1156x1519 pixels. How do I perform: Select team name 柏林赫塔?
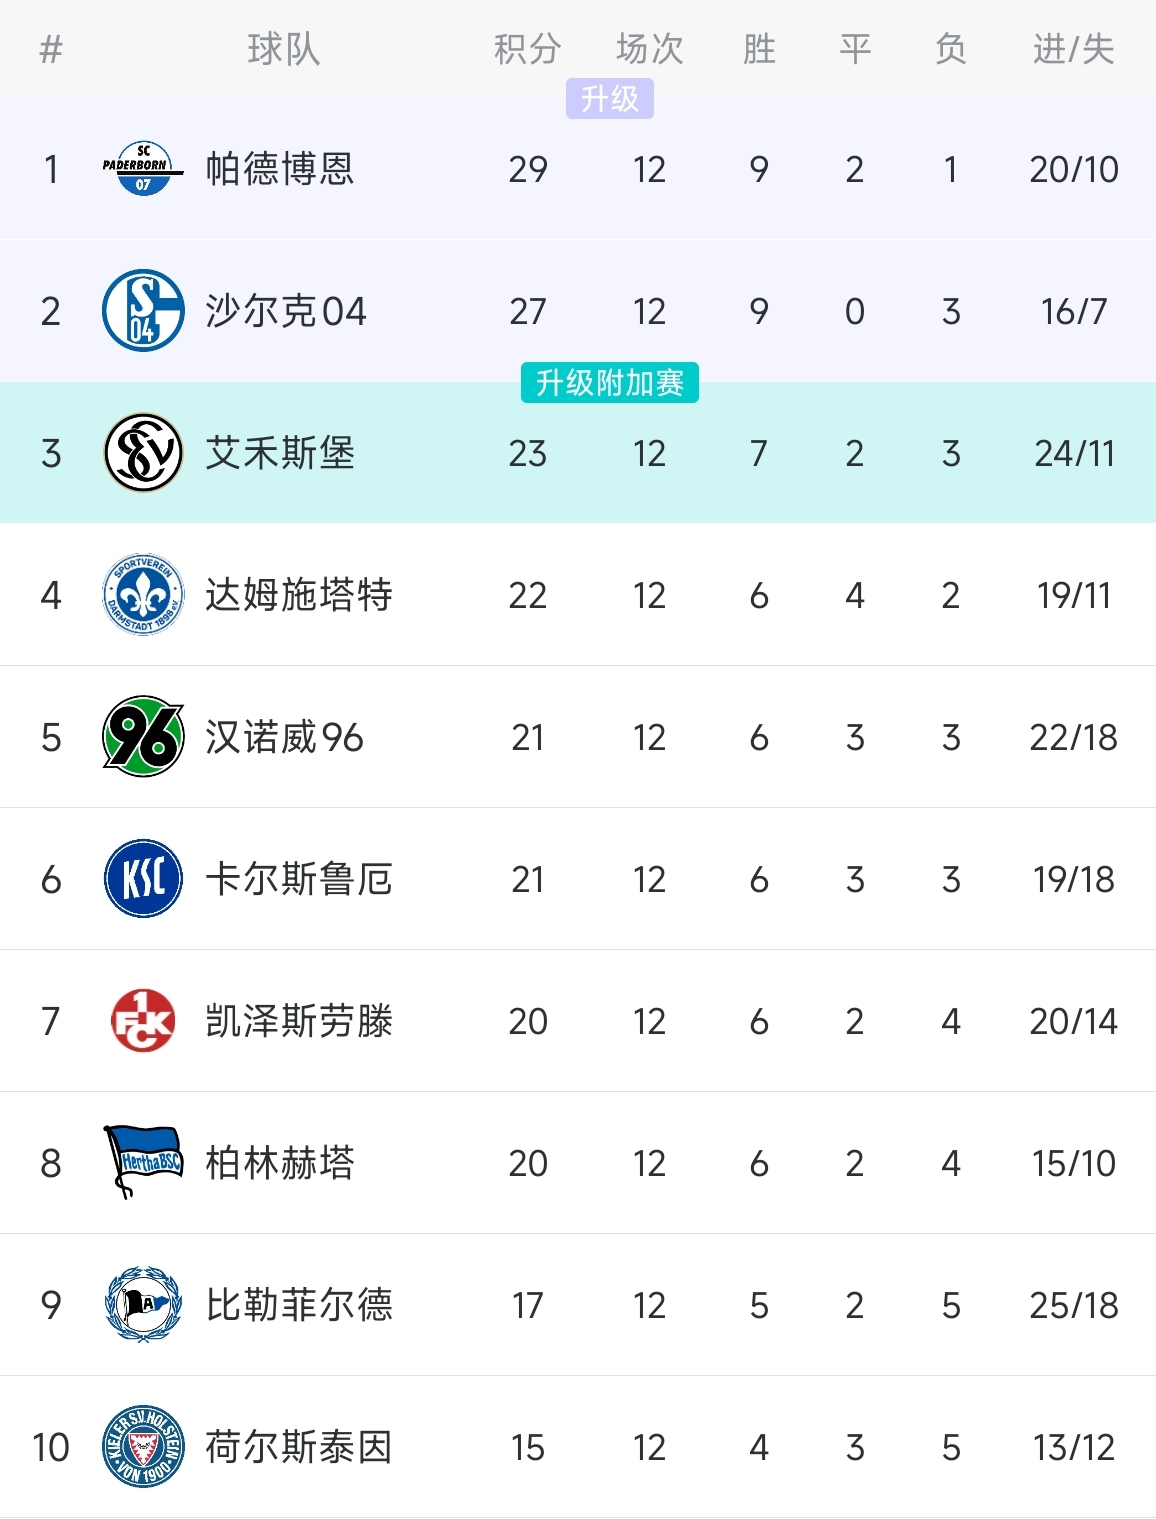click(x=280, y=1163)
